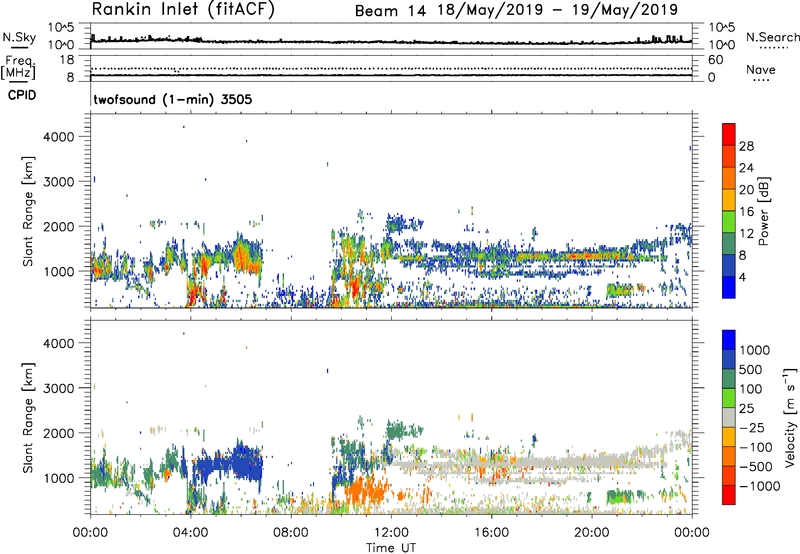Click the frequency trace in the Freq panel

coord(391,75)
